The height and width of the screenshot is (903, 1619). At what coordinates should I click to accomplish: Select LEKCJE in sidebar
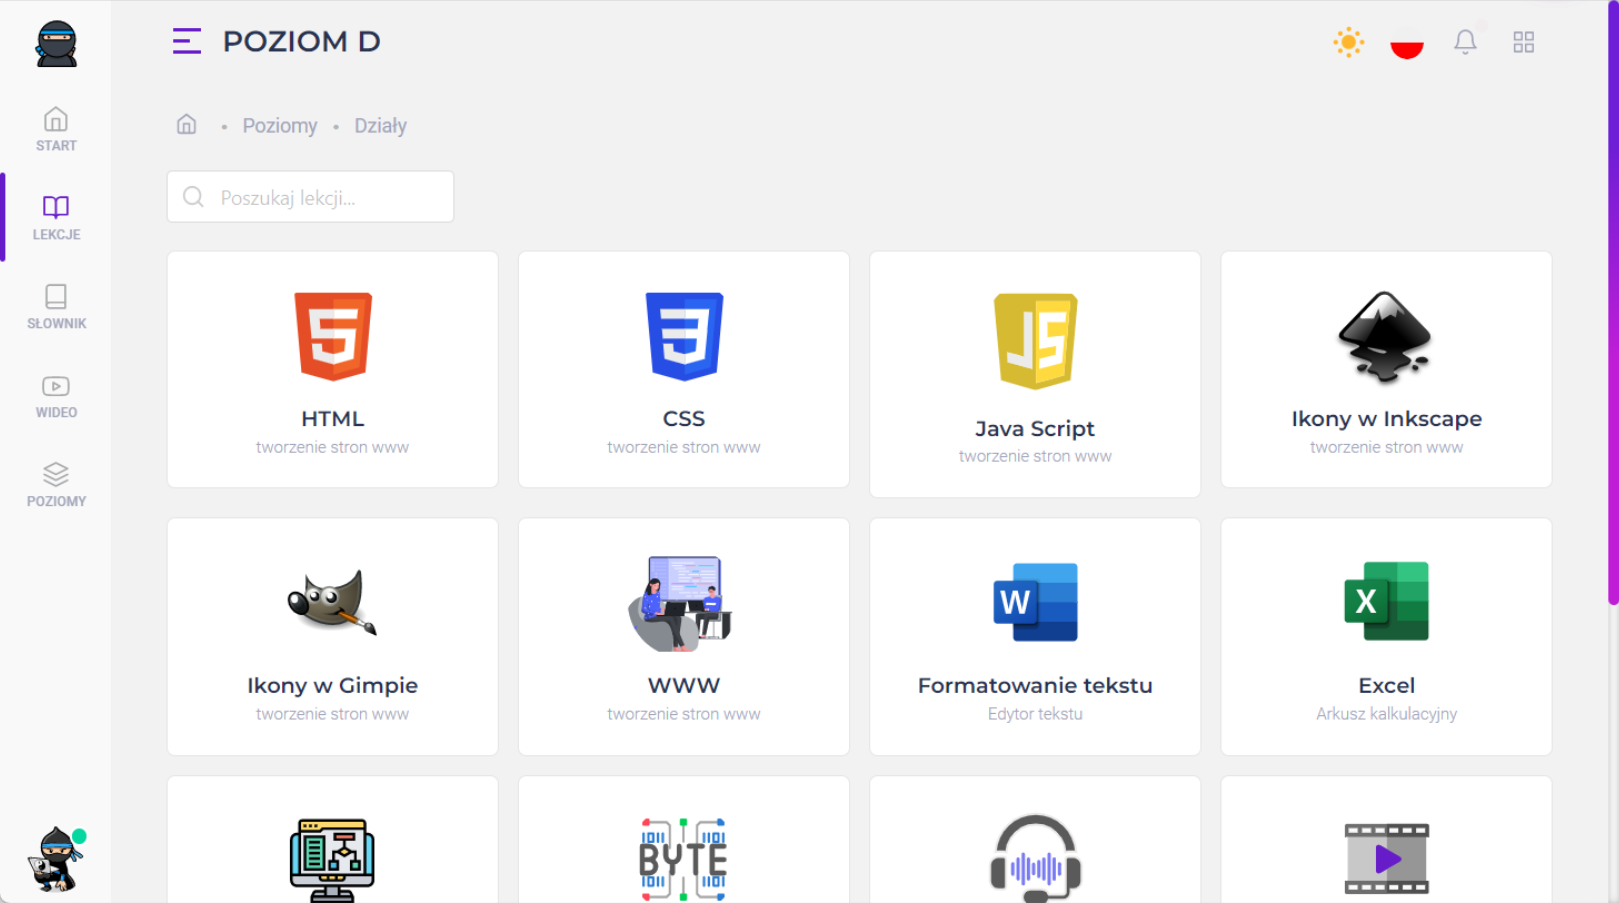tap(56, 218)
